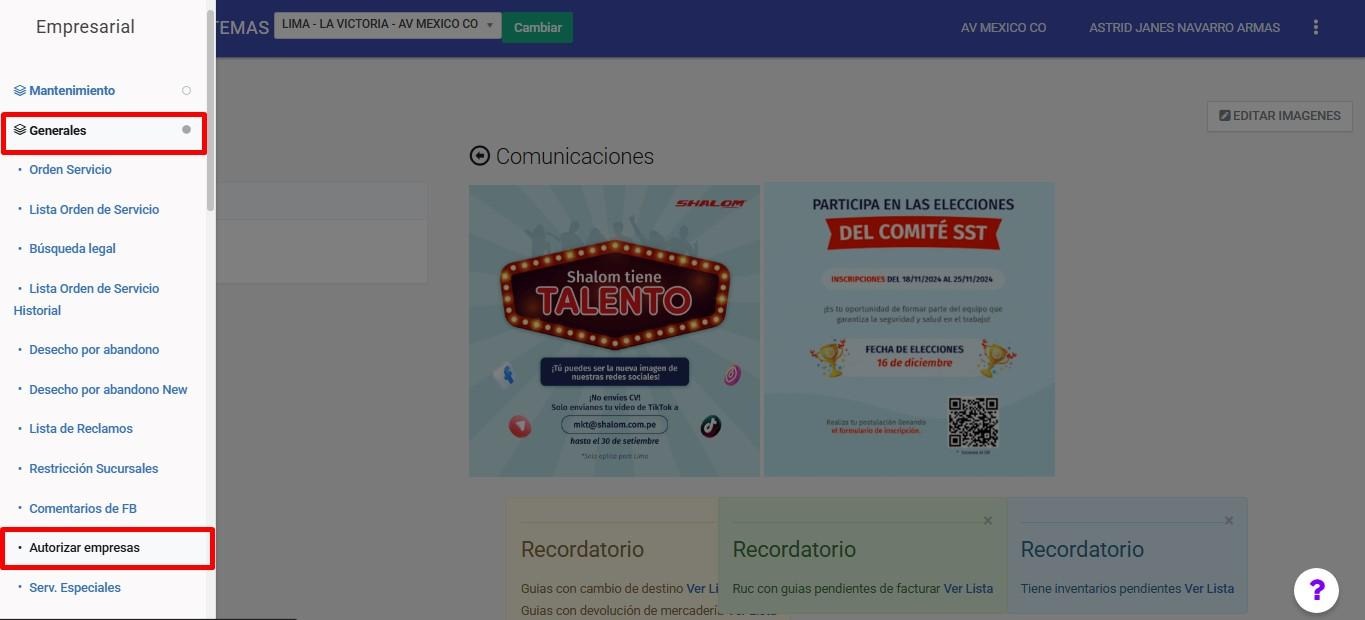Click the EDITAR IMAGENES button
This screenshot has width=1365, height=620.
click(1279, 116)
